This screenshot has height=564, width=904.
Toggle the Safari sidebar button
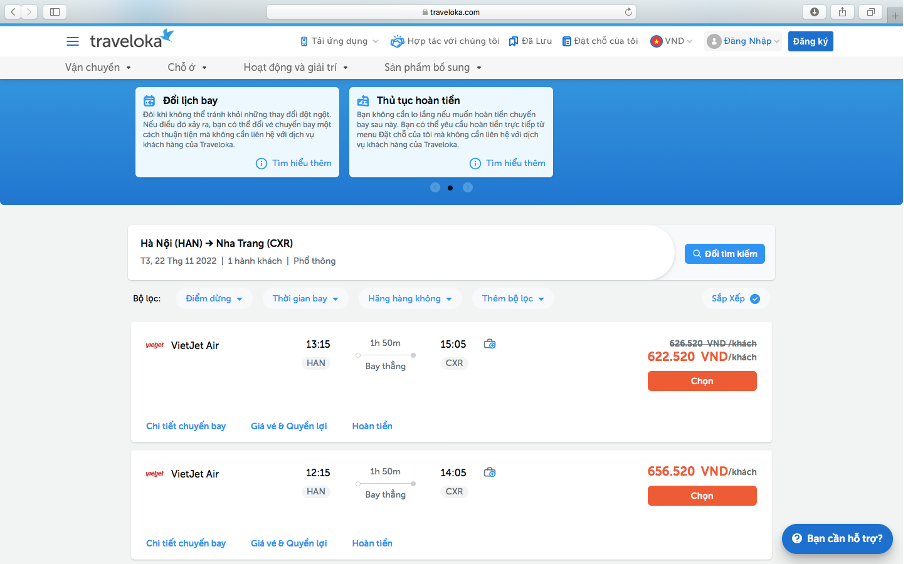tap(55, 12)
